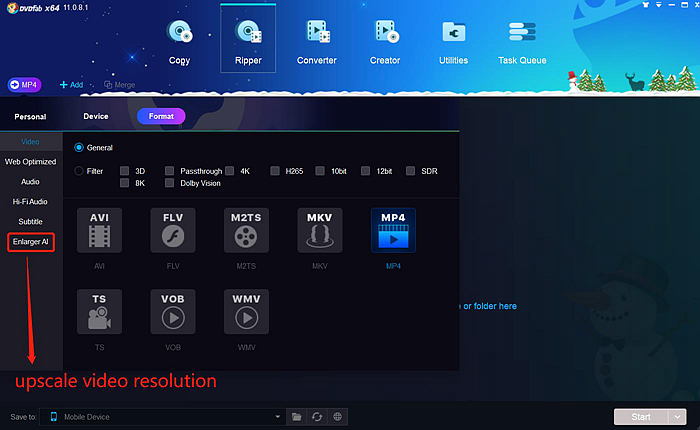Enable the 4K filter checkbox
Image resolution: width=700 pixels, height=430 pixels.
[x=229, y=171]
